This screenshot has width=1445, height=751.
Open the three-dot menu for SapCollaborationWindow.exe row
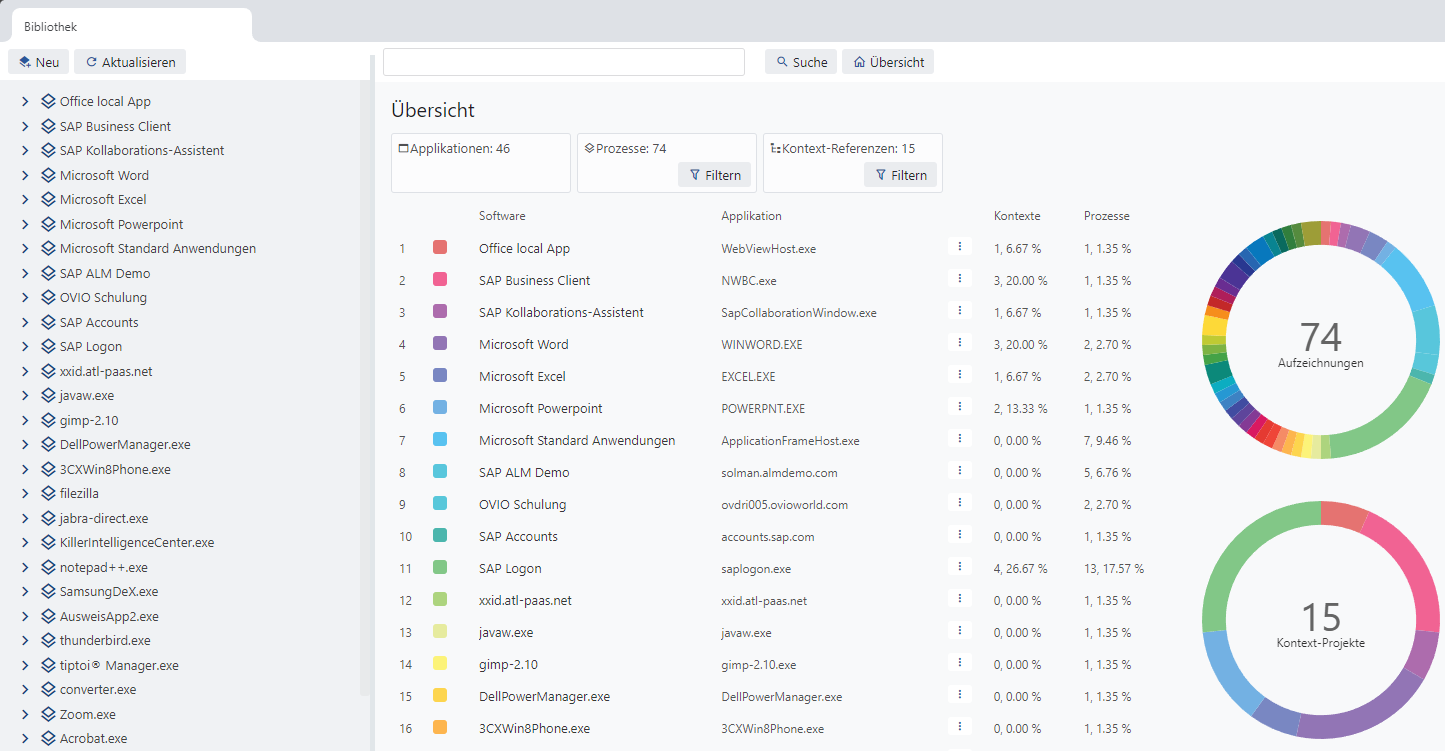click(959, 310)
